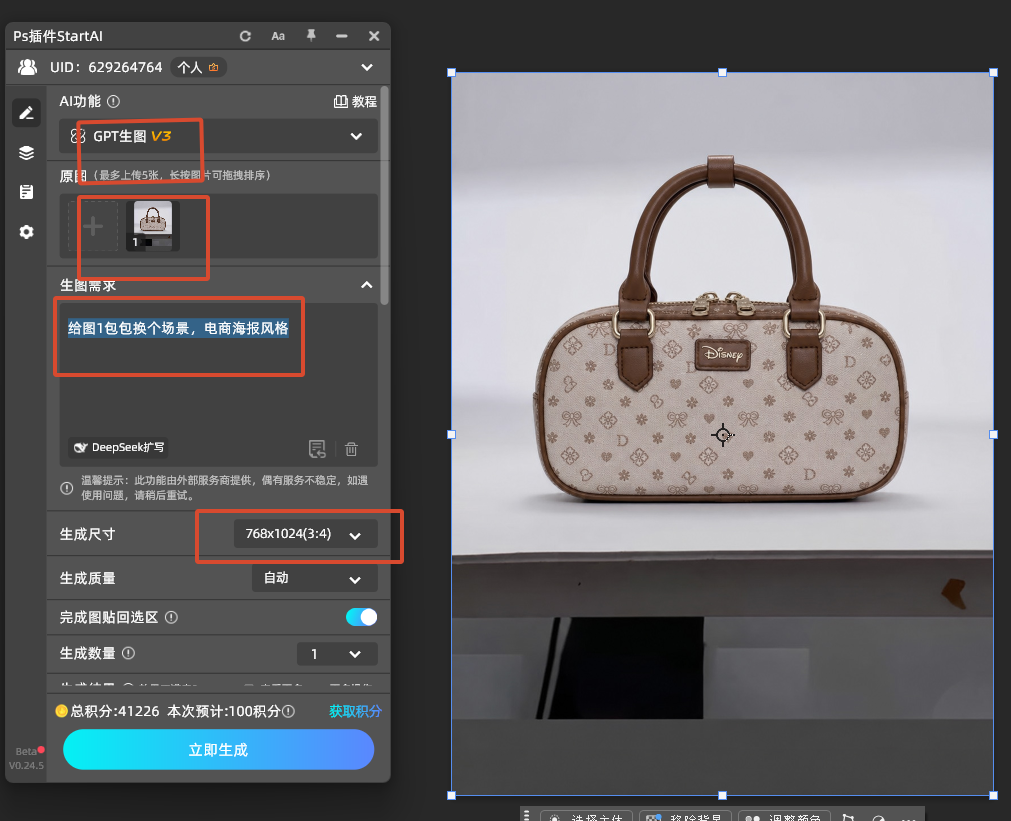
Task: Click the DeepSeek扩写 button
Action: (x=119, y=448)
